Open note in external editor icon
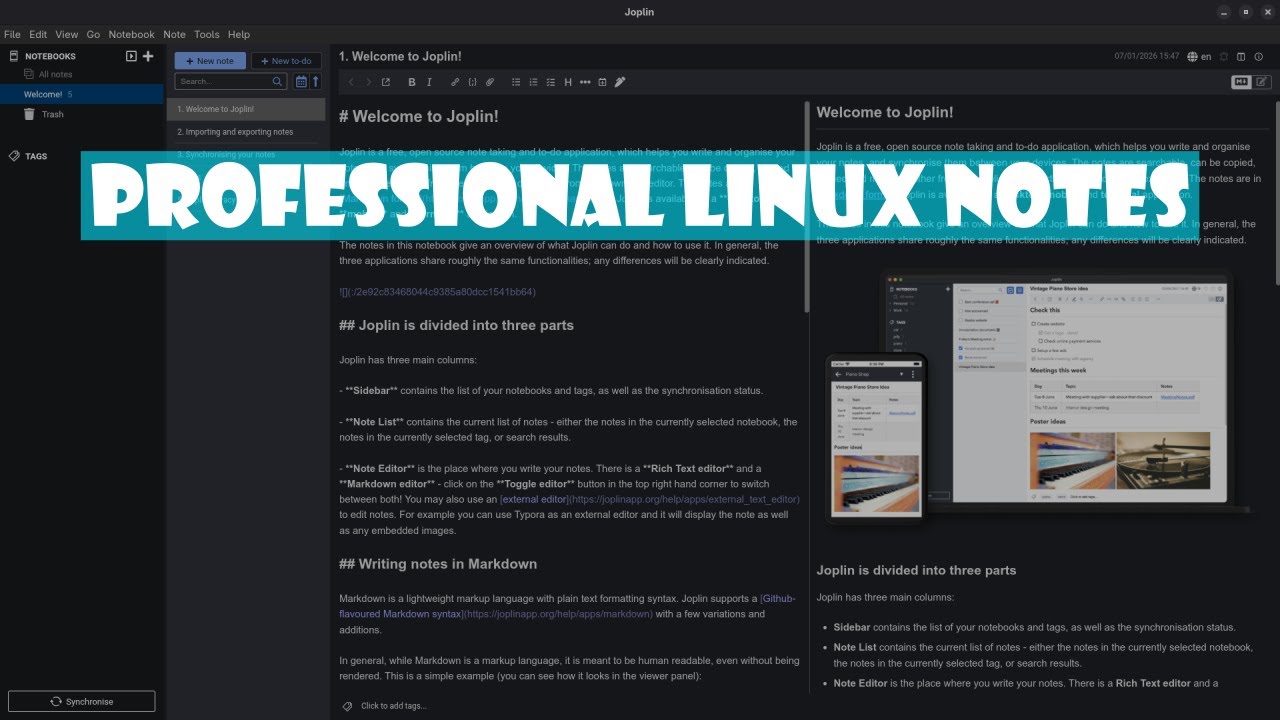 (386, 82)
